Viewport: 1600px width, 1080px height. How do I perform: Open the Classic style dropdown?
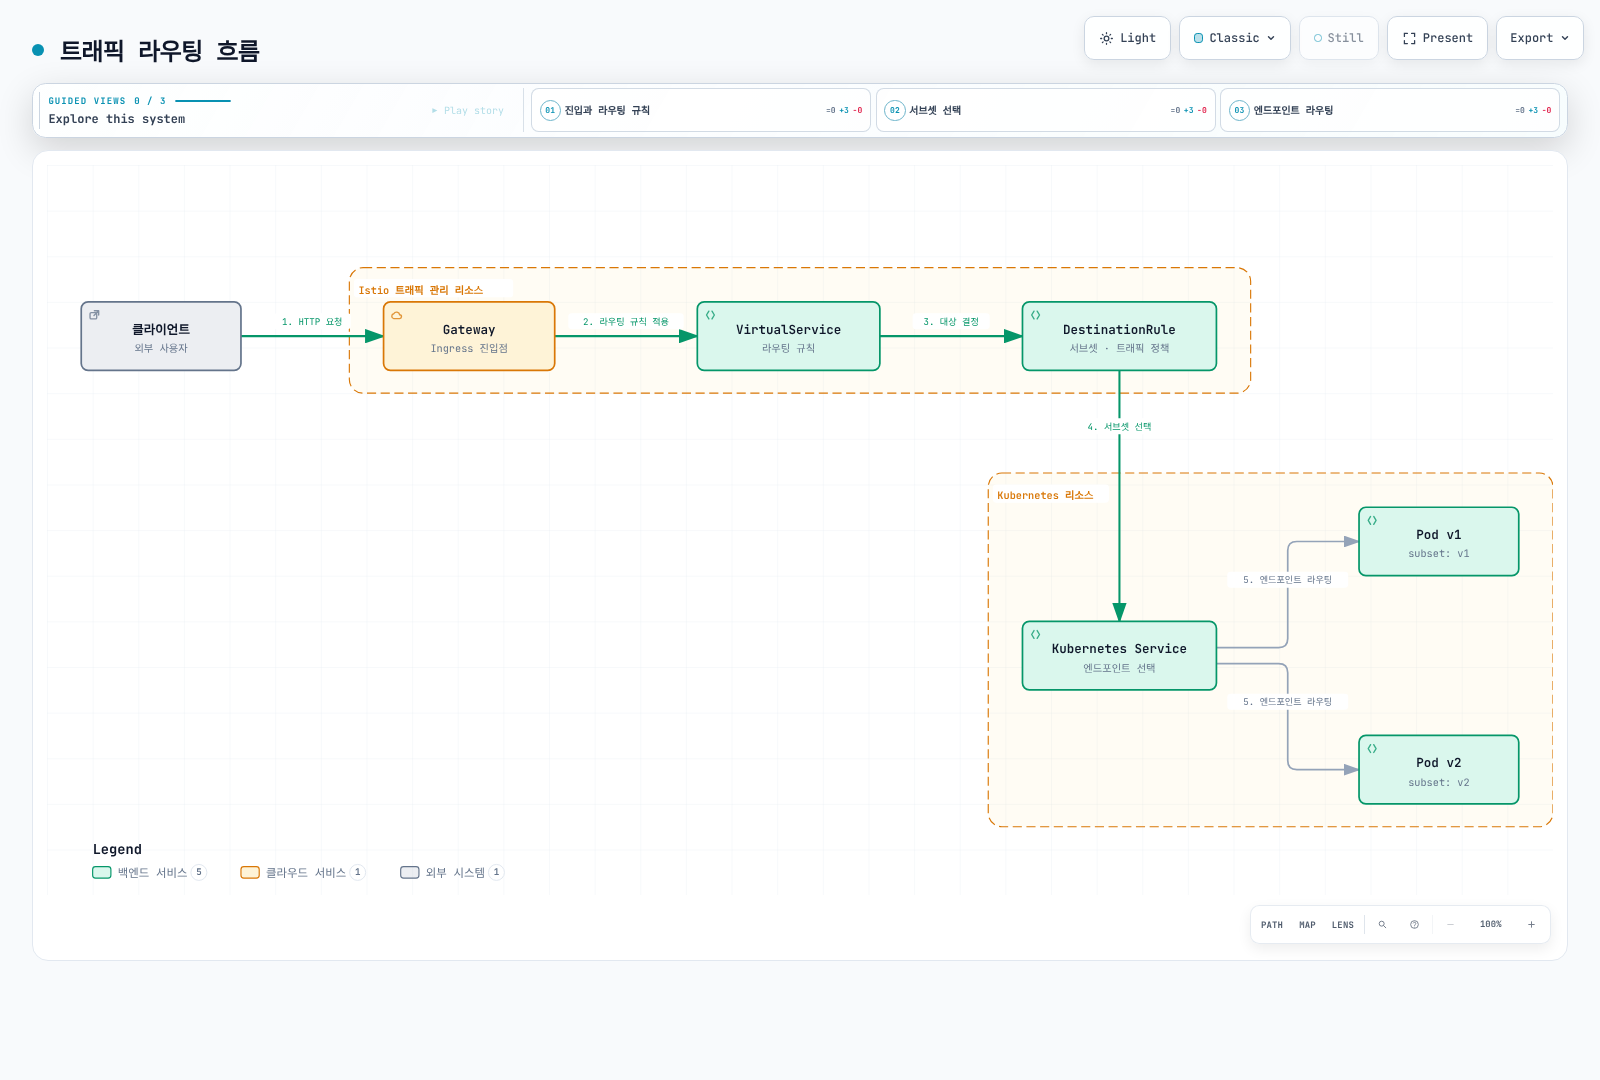[1234, 38]
